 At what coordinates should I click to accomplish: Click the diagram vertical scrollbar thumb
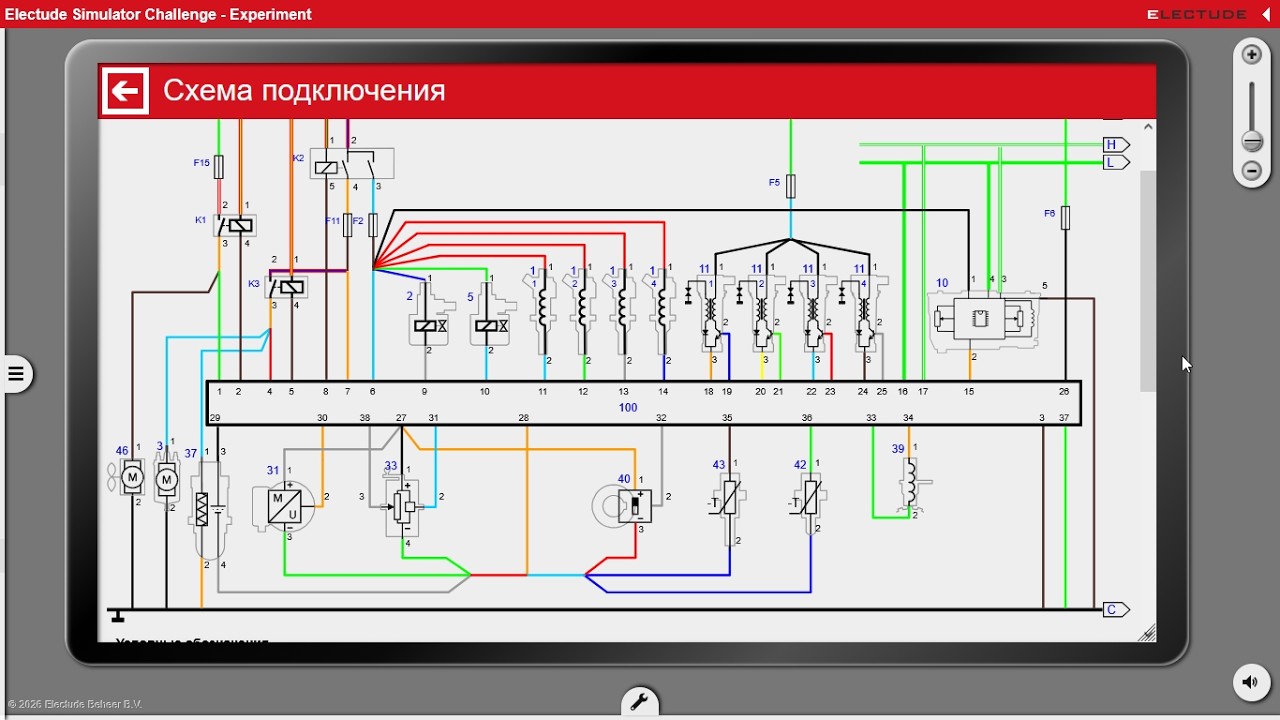coord(1148,281)
